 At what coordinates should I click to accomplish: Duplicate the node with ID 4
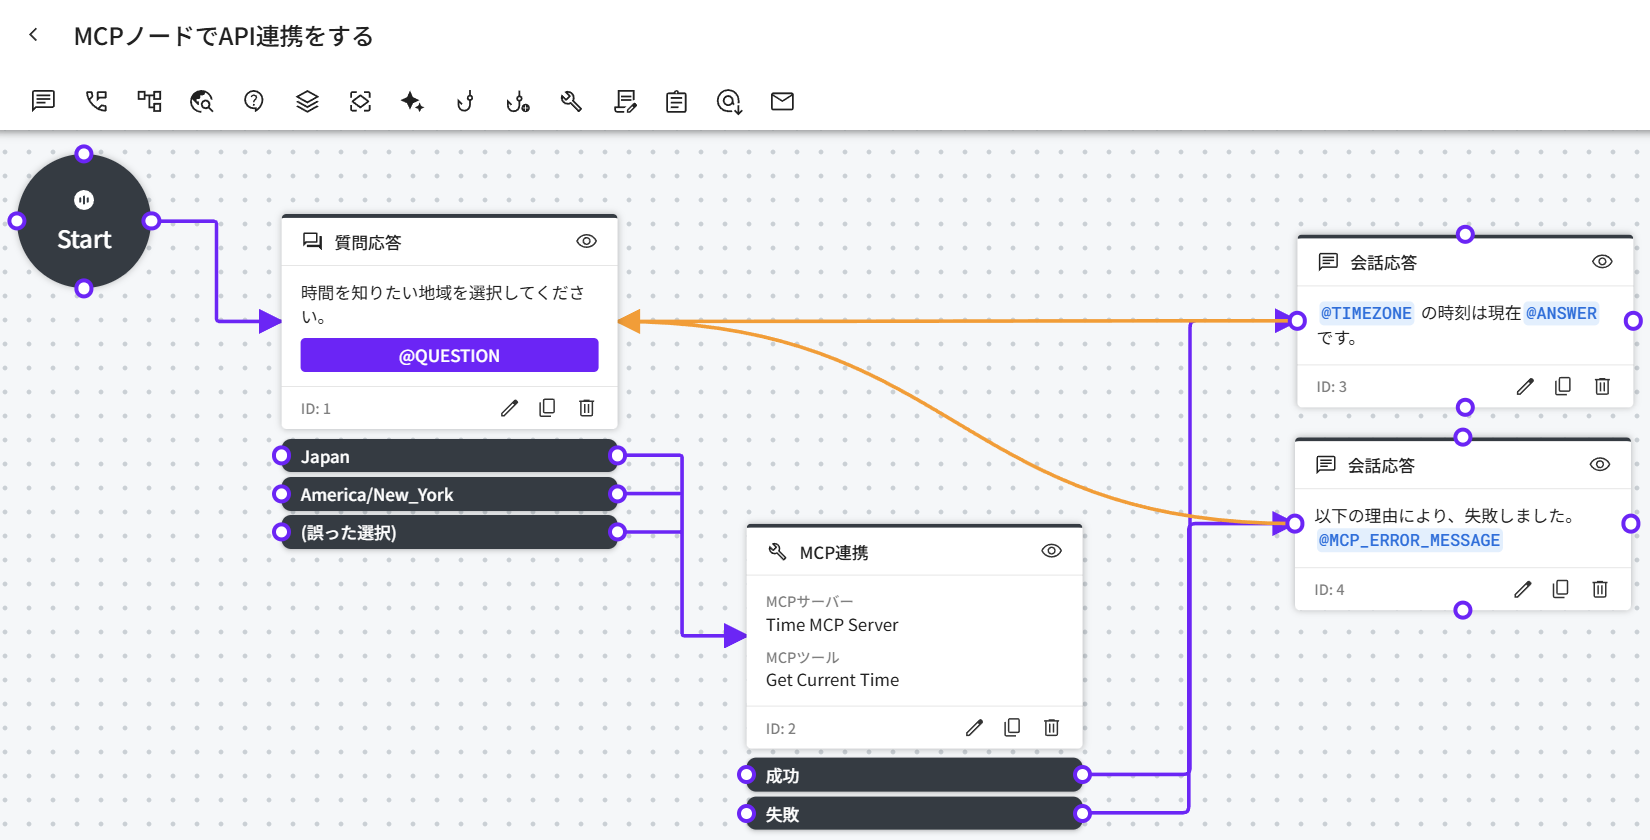pyautogui.click(x=1560, y=589)
